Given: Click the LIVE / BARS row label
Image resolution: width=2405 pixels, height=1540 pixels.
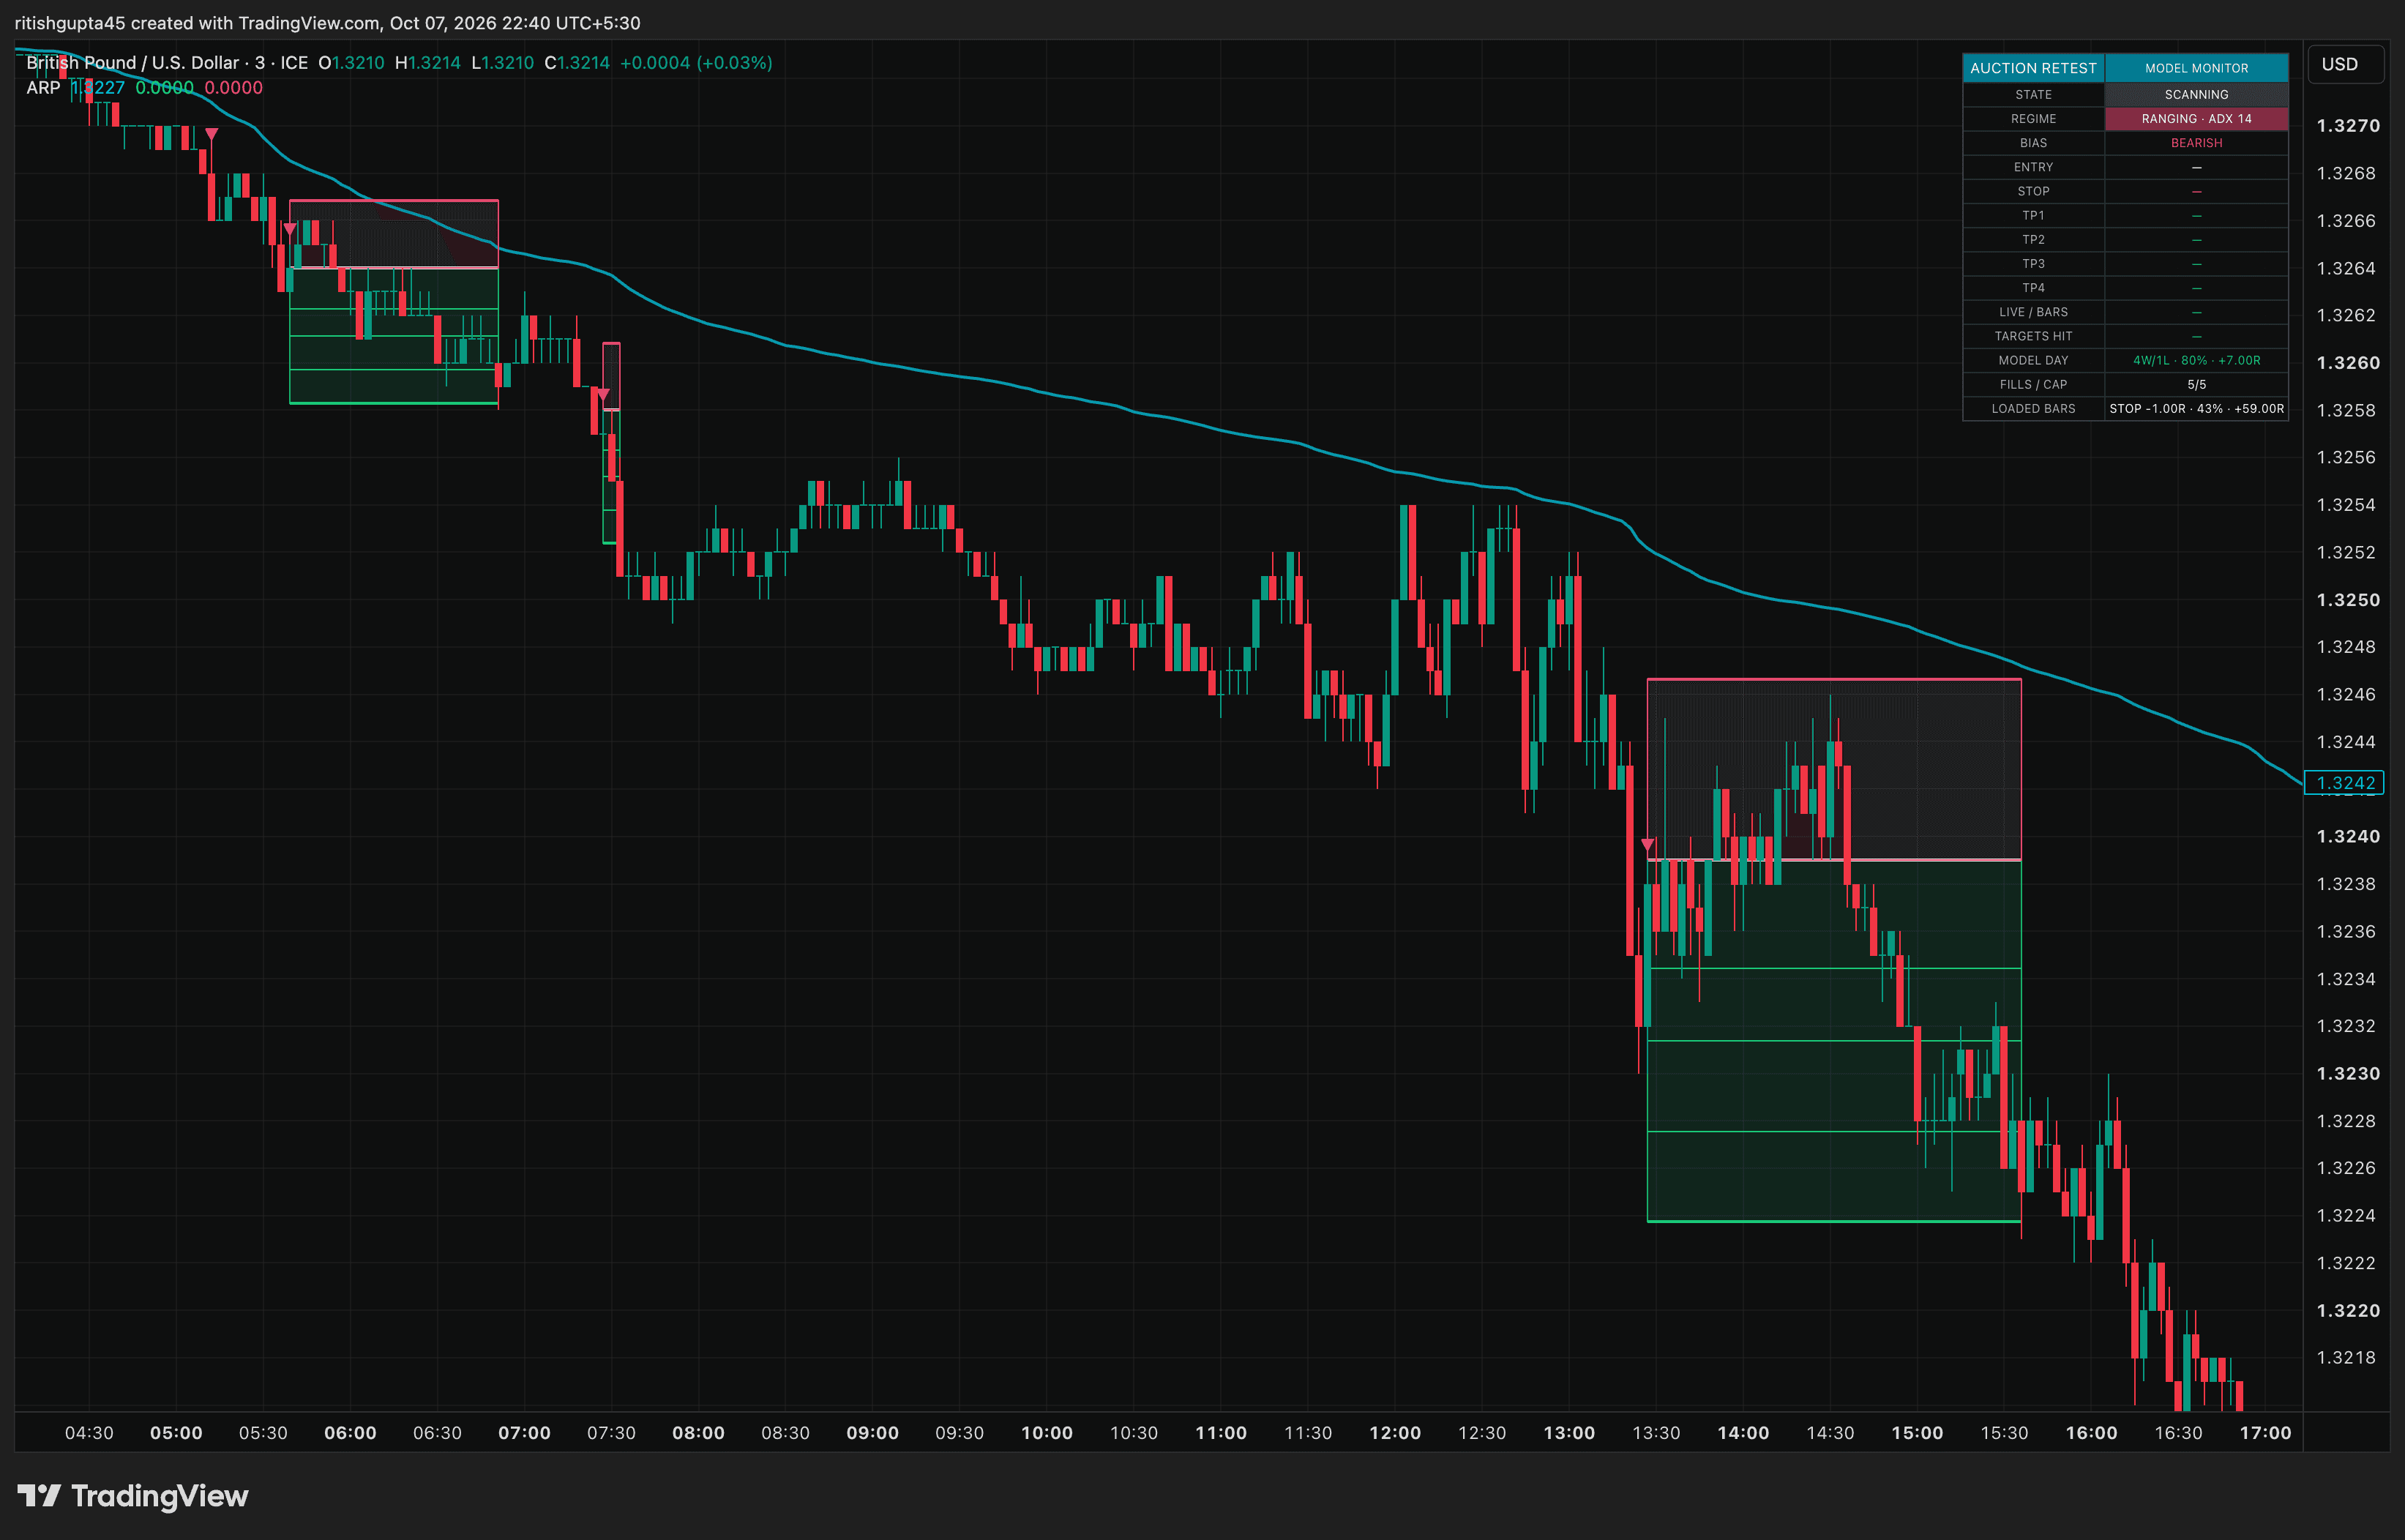Looking at the screenshot, I should pos(2033,312).
